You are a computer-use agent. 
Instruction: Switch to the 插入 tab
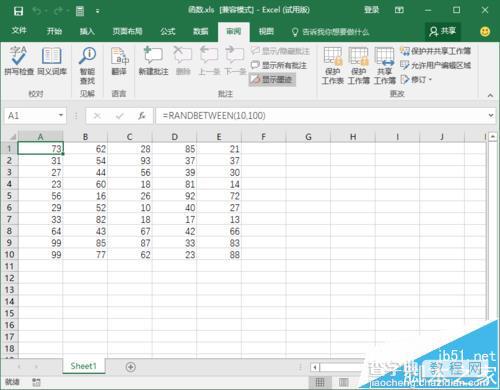[87, 31]
